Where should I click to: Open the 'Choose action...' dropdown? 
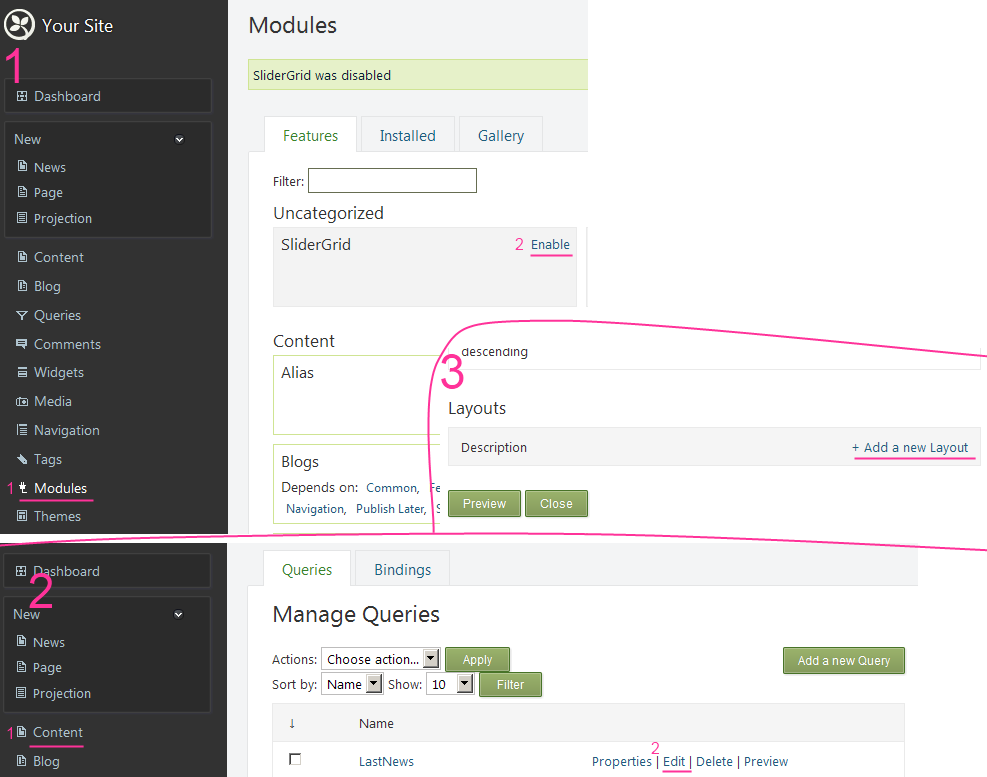pyautogui.click(x=381, y=659)
